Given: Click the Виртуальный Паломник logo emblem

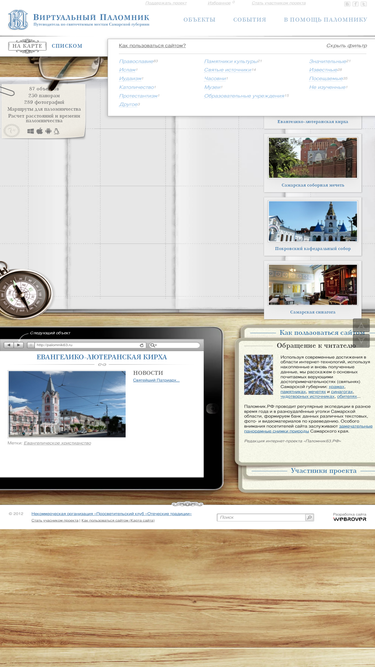Looking at the screenshot, I should 18,20.
